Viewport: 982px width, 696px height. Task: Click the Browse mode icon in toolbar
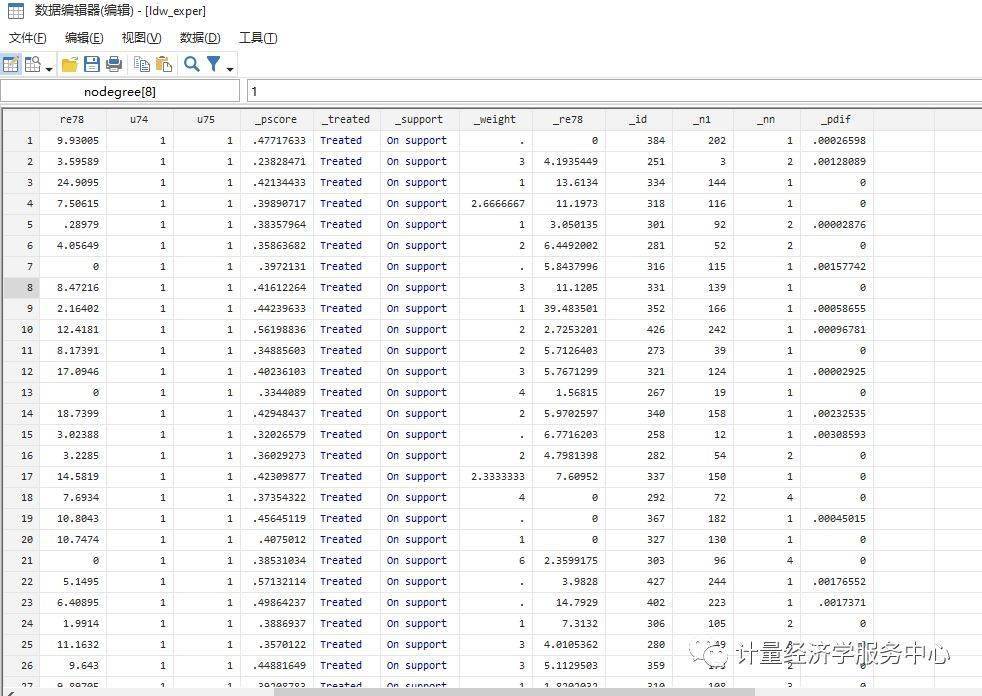point(32,65)
